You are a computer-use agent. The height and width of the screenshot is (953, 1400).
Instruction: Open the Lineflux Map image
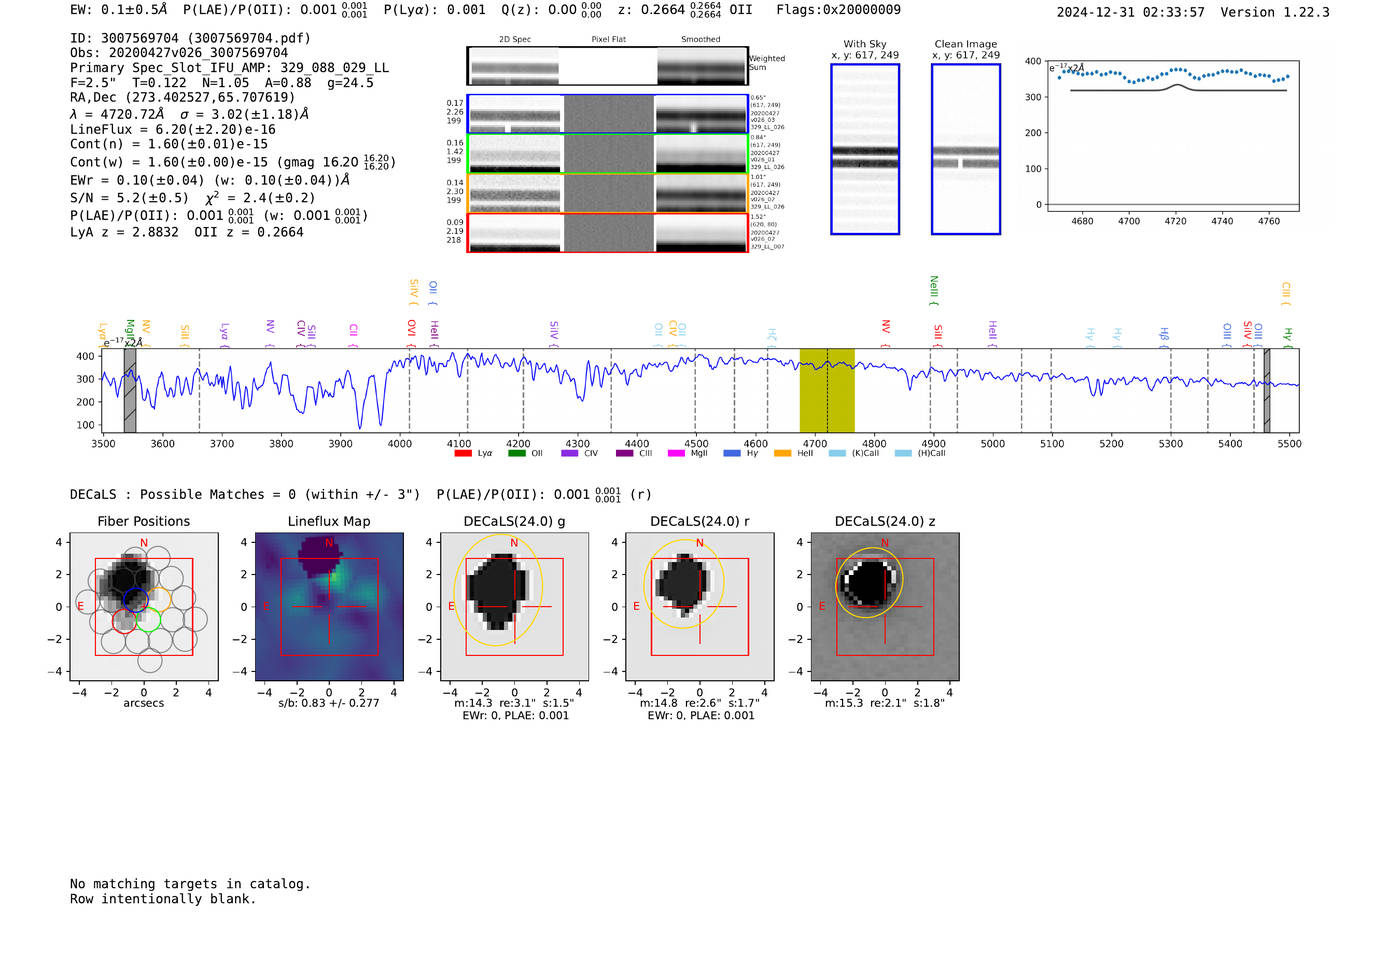click(329, 606)
